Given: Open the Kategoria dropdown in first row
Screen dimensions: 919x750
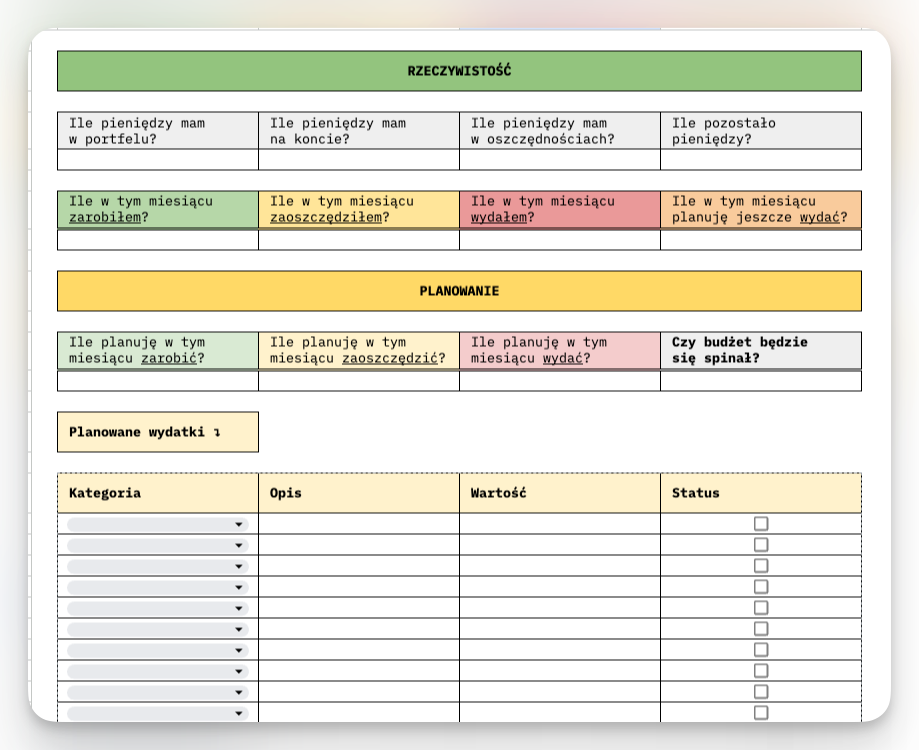Looking at the screenshot, I should [158, 524].
